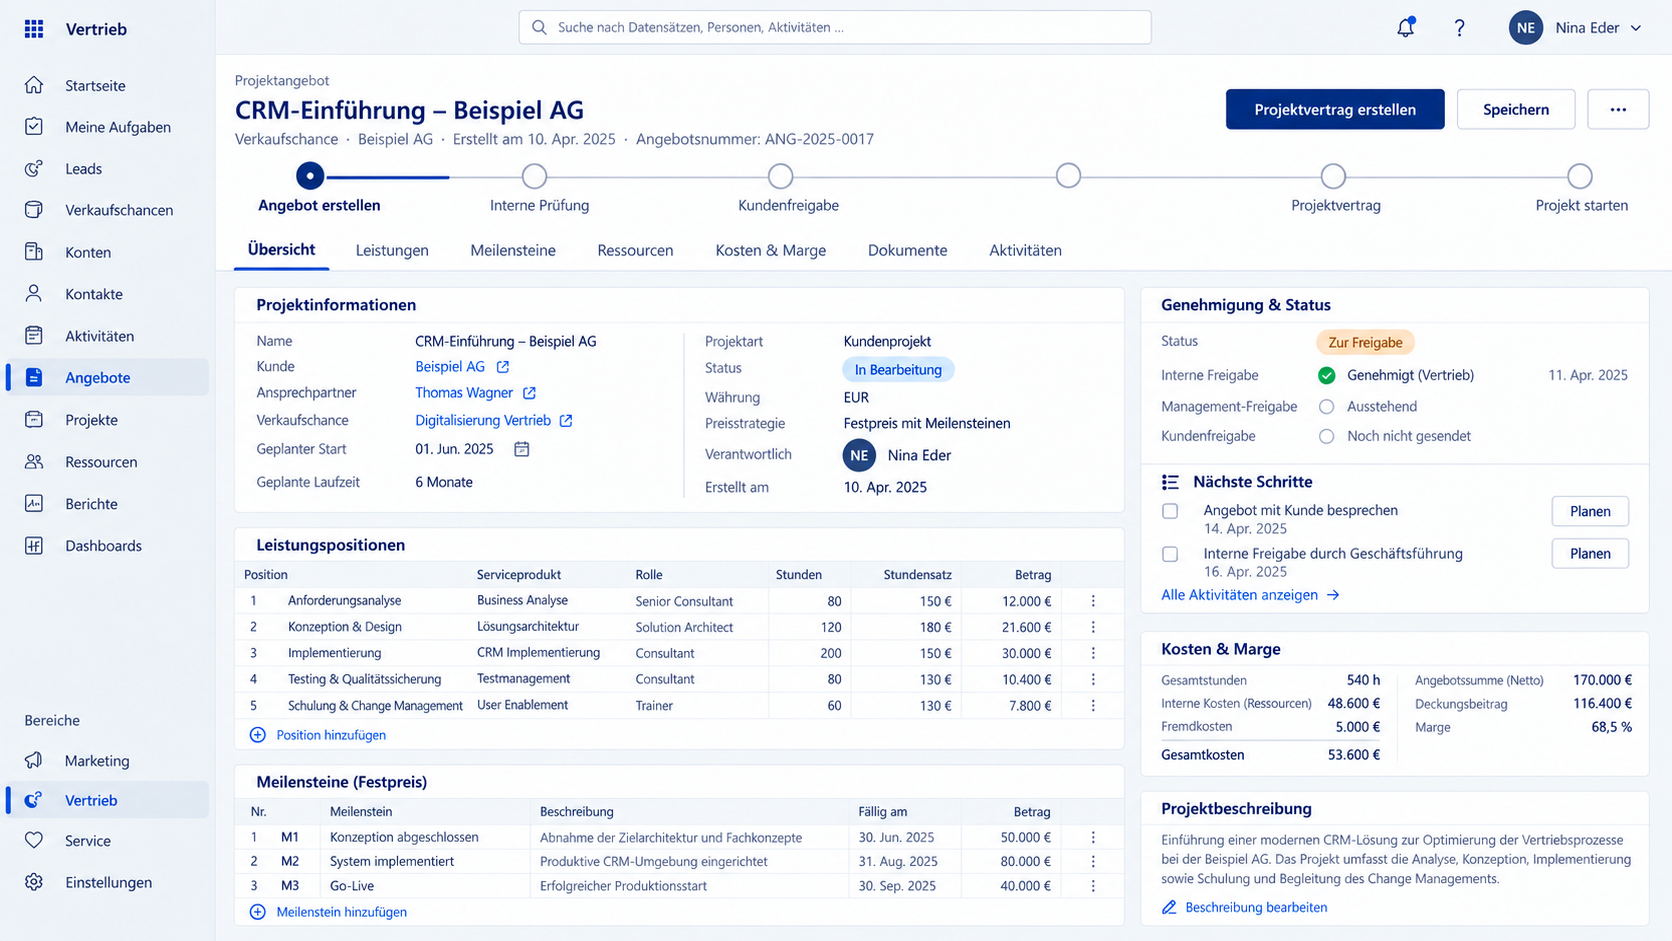The image size is (1672, 941).
Task: Check 'Interne Freigabe durch Geschäftsführung' checkbox
Action: [x=1170, y=554]
